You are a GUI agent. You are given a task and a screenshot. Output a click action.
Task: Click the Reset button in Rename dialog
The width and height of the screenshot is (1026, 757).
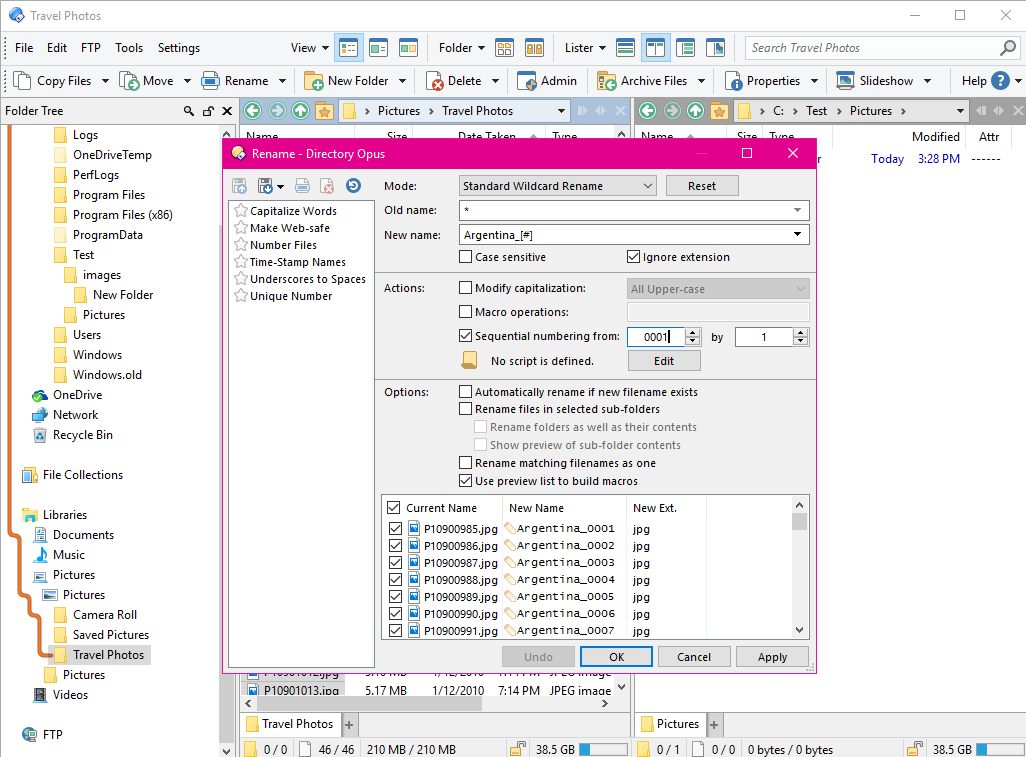[x=702, y=185]
